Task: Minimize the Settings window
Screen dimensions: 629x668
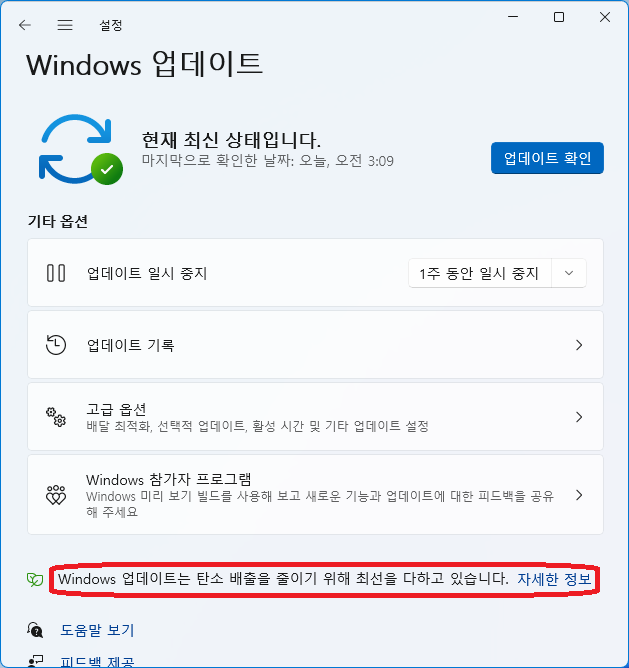Action: pyautogui.click(x=513, y=17)
